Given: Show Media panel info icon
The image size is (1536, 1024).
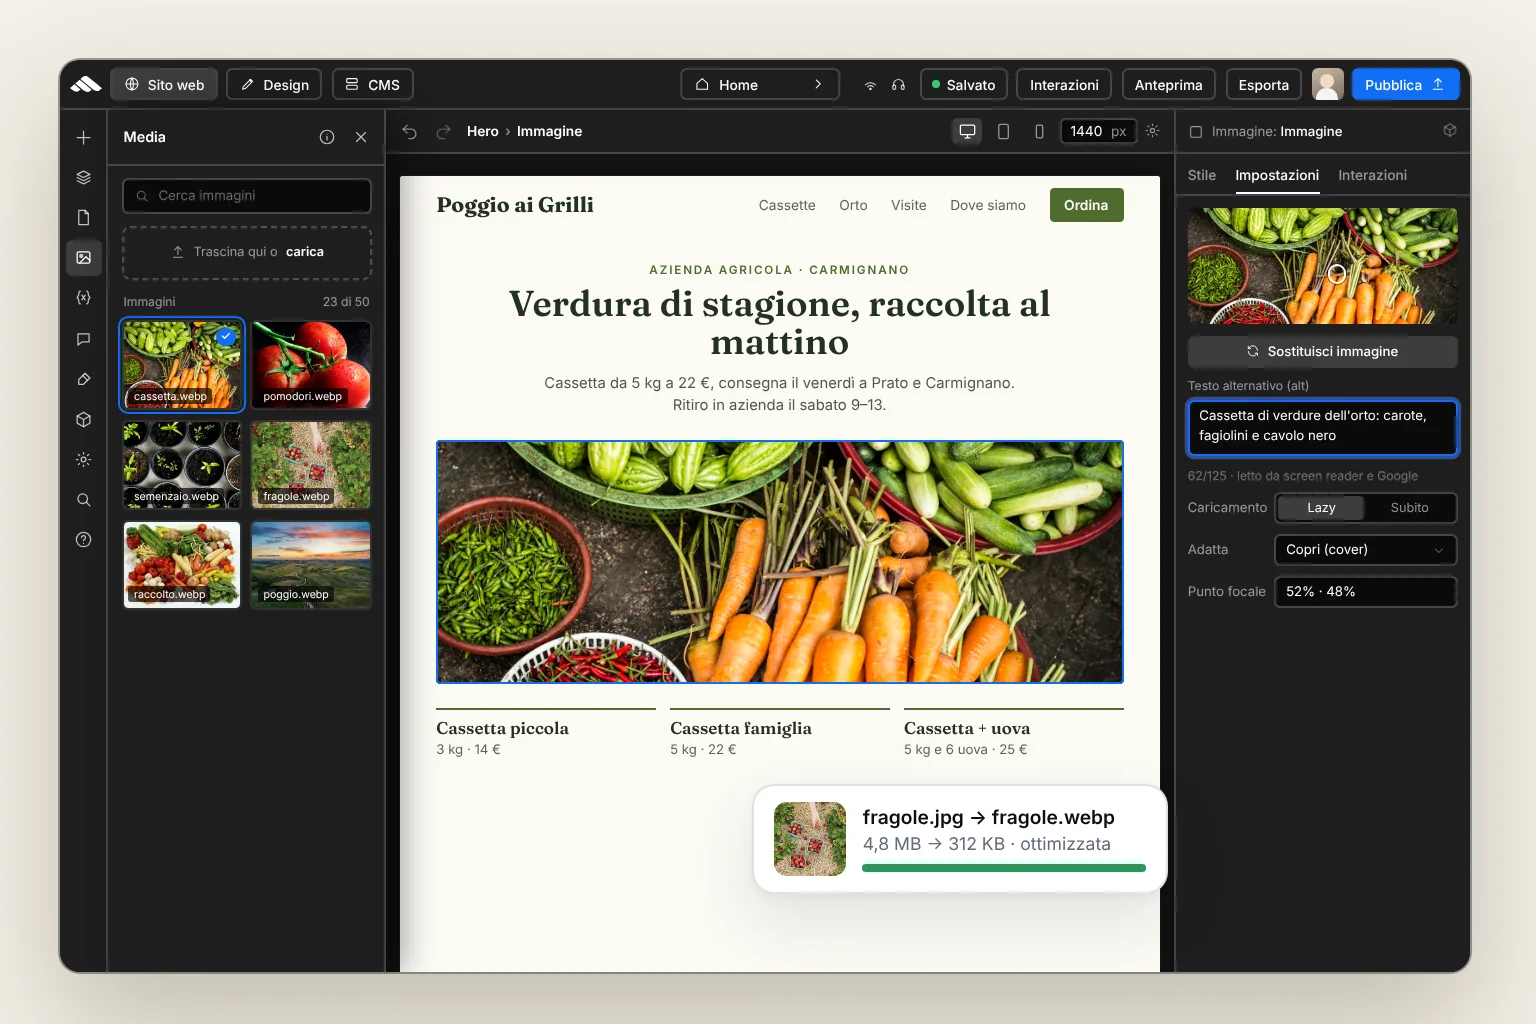Looking at the screenshot, I should pyautogui.click(x=327, y=137).
